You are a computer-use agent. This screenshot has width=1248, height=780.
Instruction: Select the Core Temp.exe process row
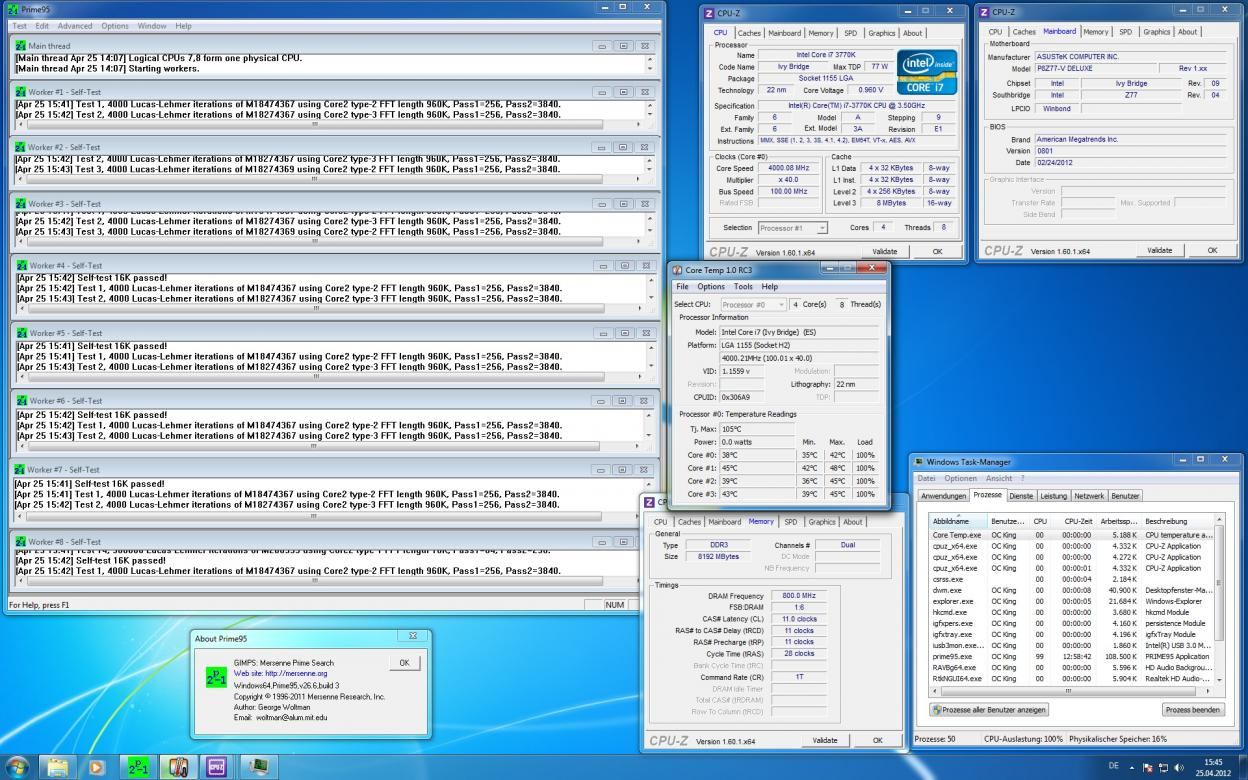click(1071, 535)
